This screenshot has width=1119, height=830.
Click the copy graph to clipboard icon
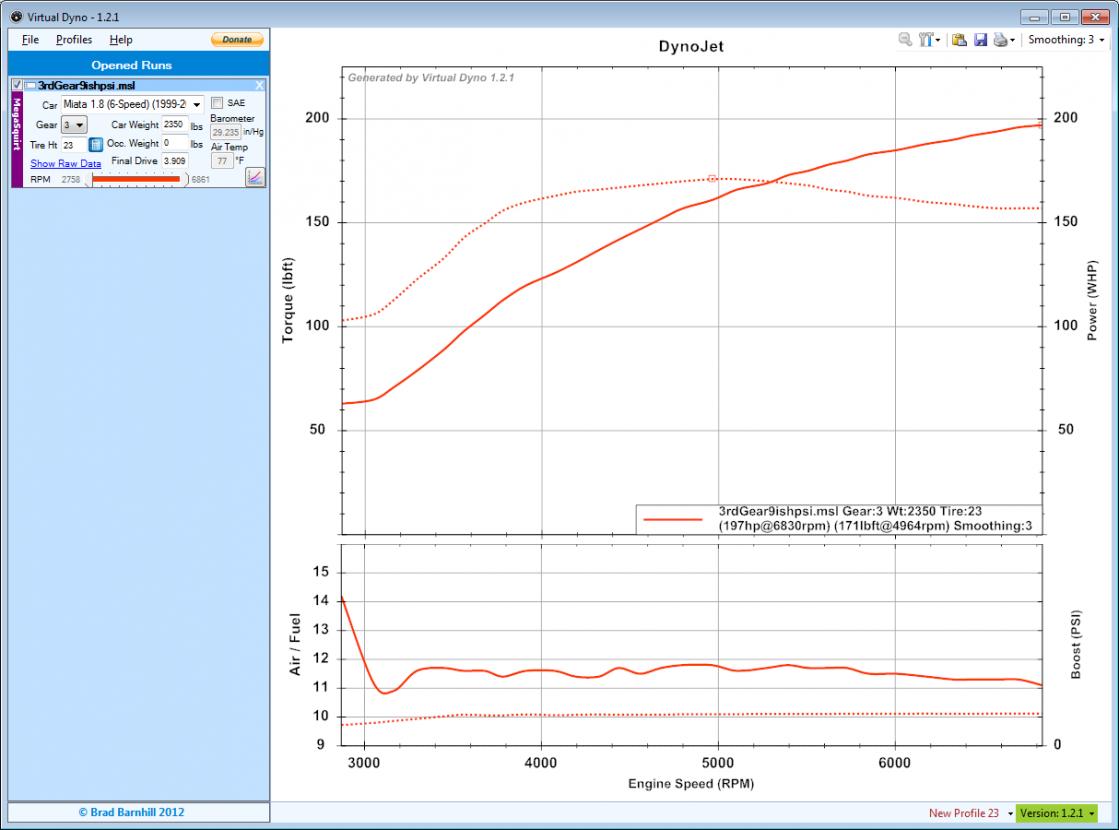click(959, 40)
